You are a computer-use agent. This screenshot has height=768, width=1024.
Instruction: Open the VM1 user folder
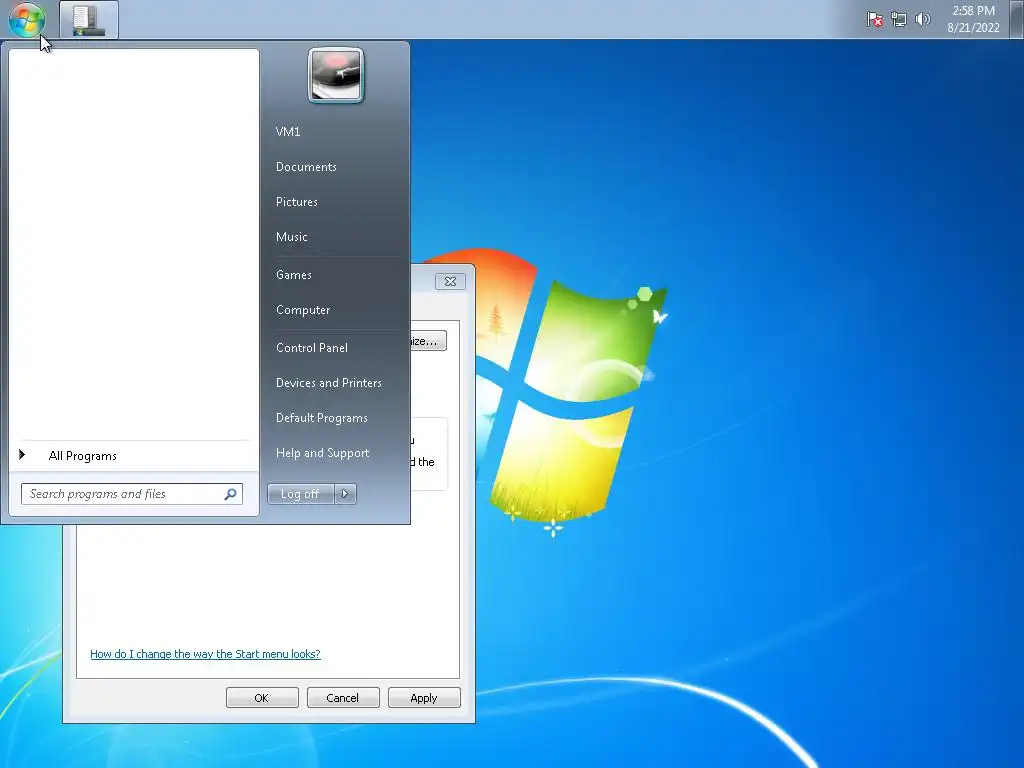(x=288, y=131)
